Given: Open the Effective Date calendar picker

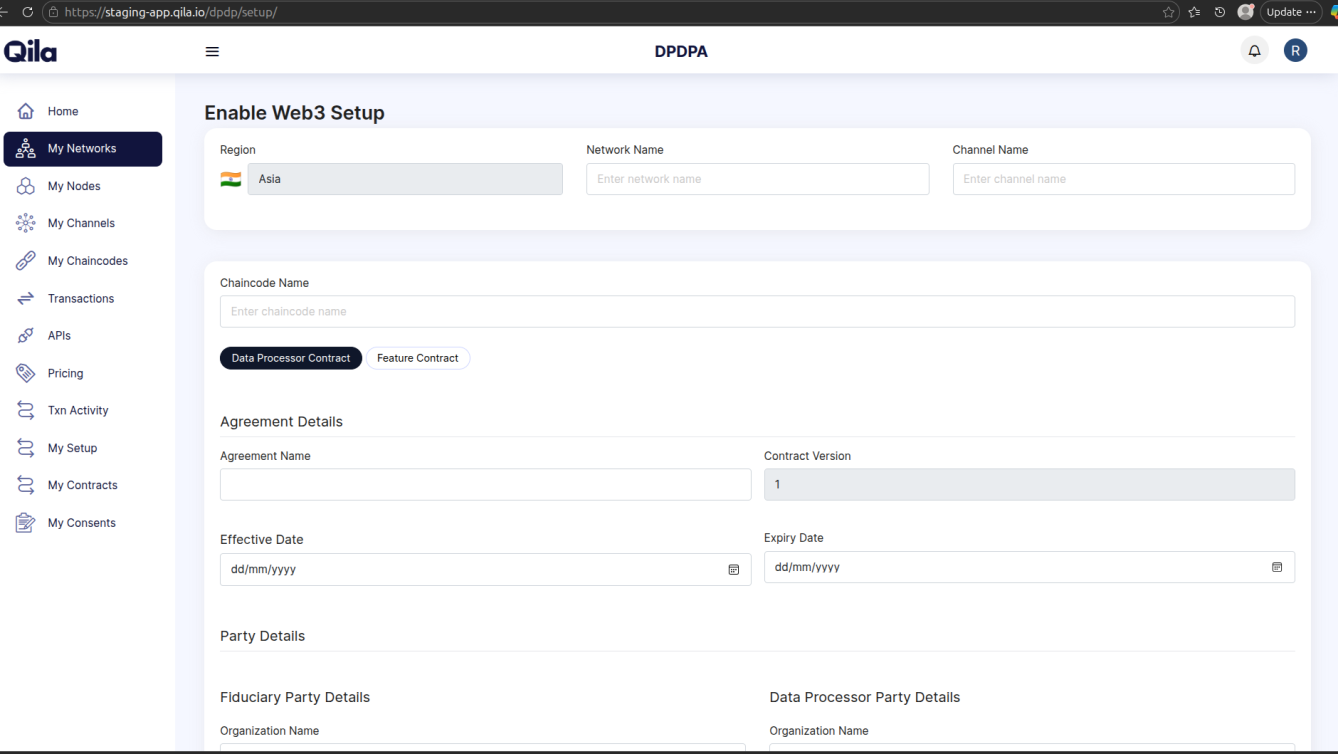Looking at the screenshot, I should pyautogui.click(x=734, y=569).
